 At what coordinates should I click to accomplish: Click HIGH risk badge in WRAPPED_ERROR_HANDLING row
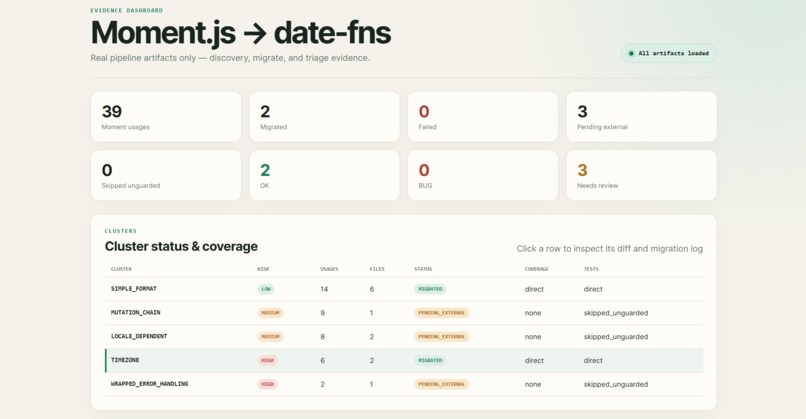[267, 384]
